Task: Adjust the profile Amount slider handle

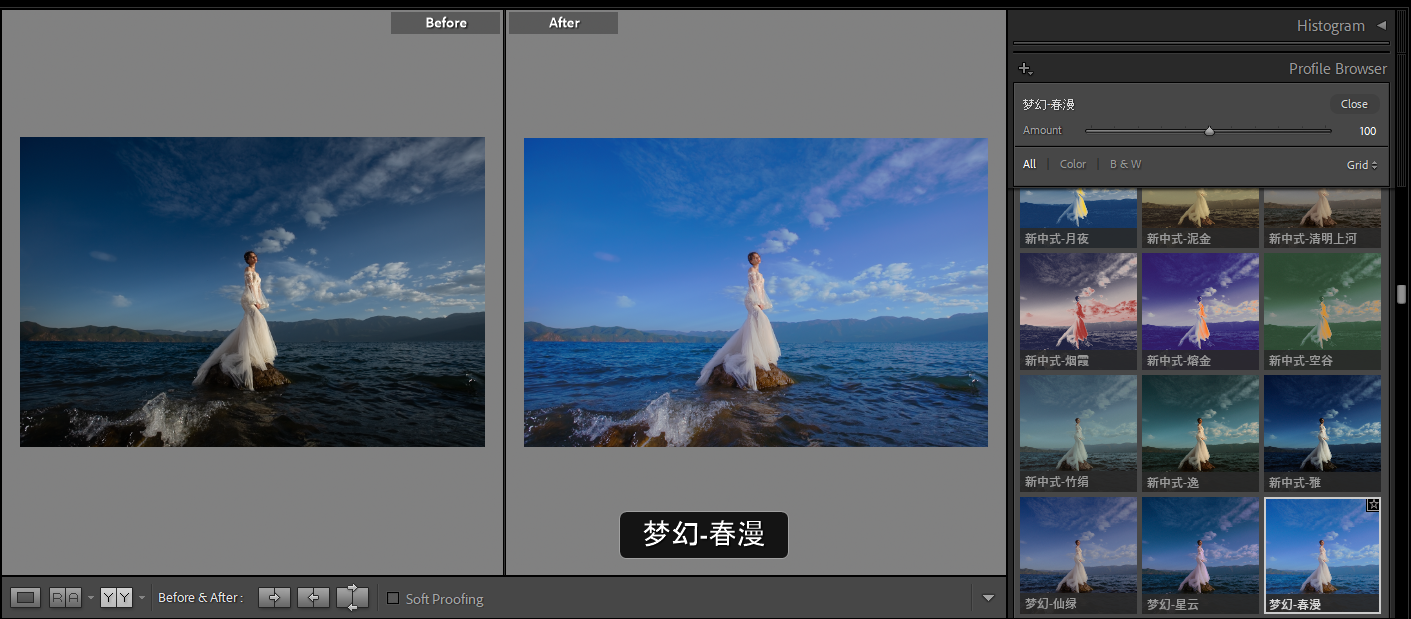Action: coord(1209,131)
